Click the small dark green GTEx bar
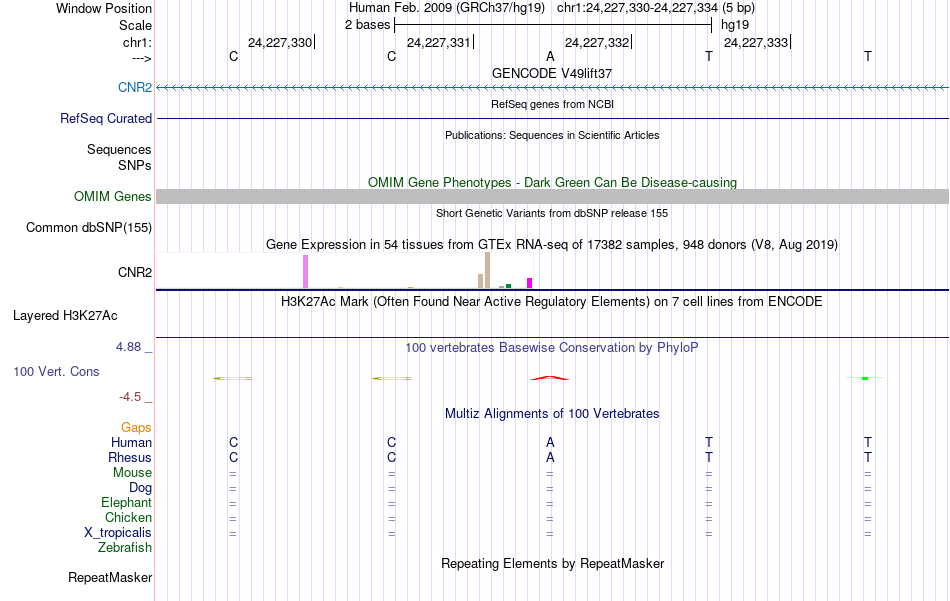Screen dimensions: 950x601 (x=508, y=286)
